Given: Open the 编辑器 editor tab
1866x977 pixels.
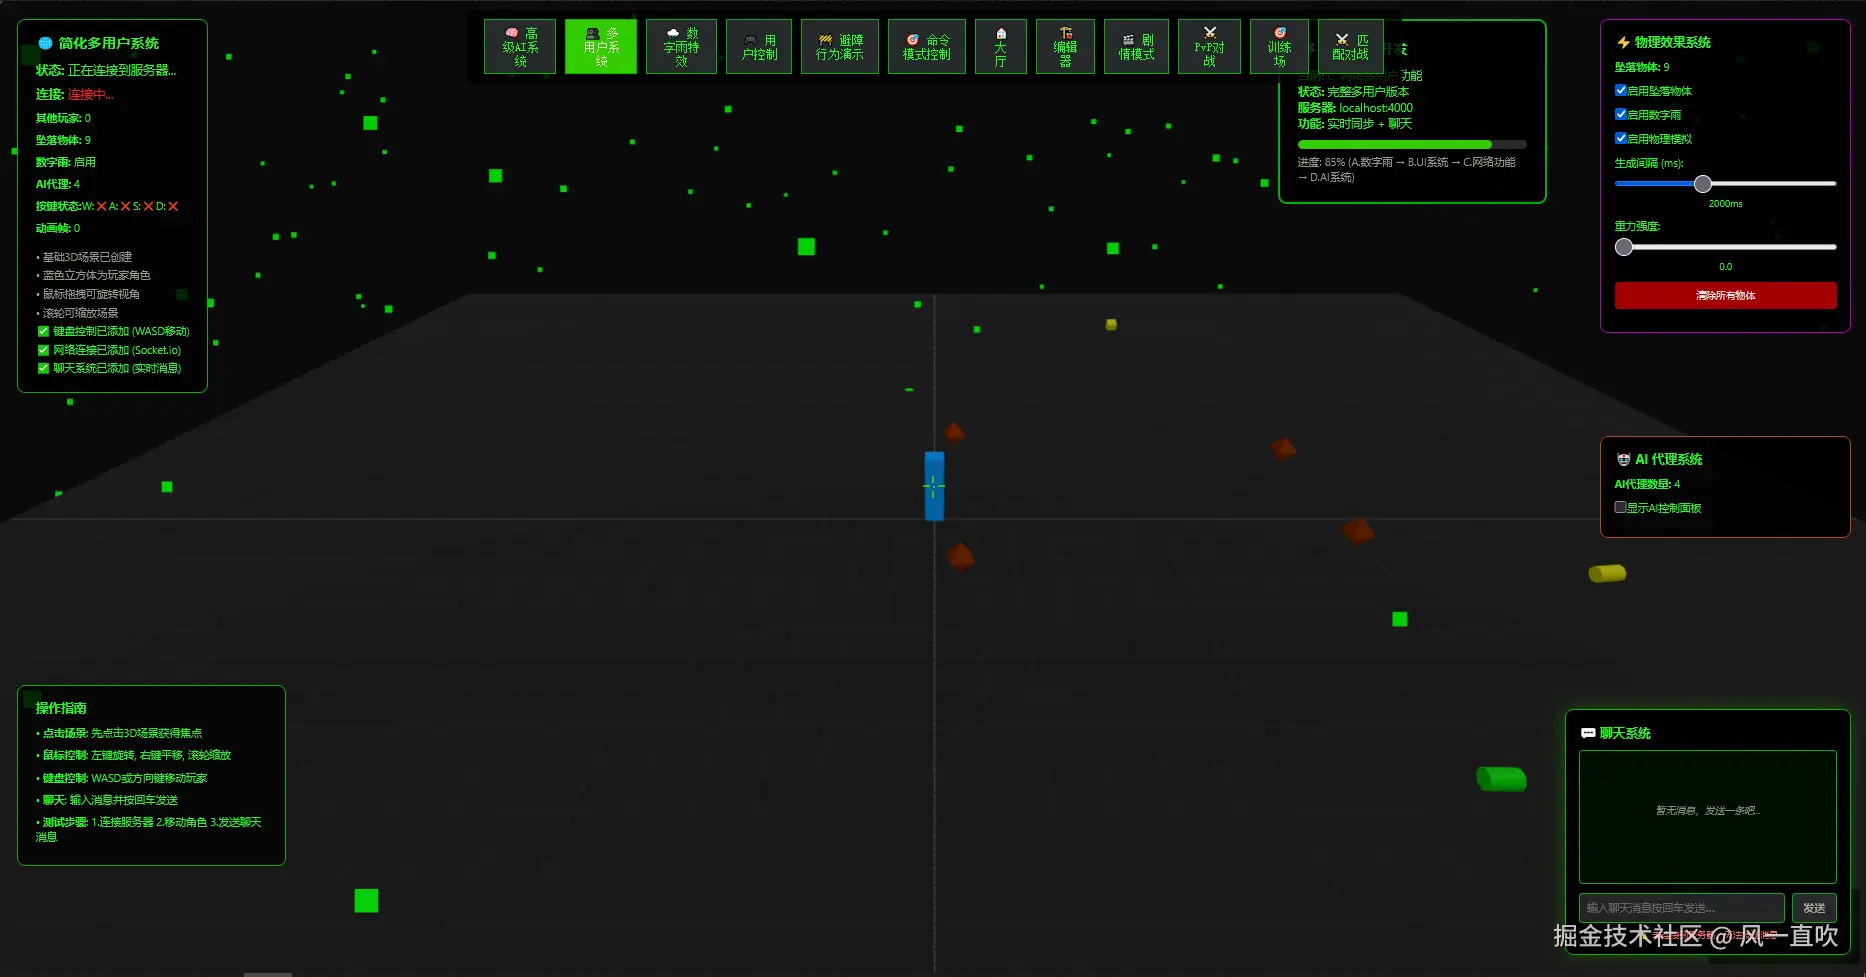Looking at the screenshot, I should click(1066, 47).
